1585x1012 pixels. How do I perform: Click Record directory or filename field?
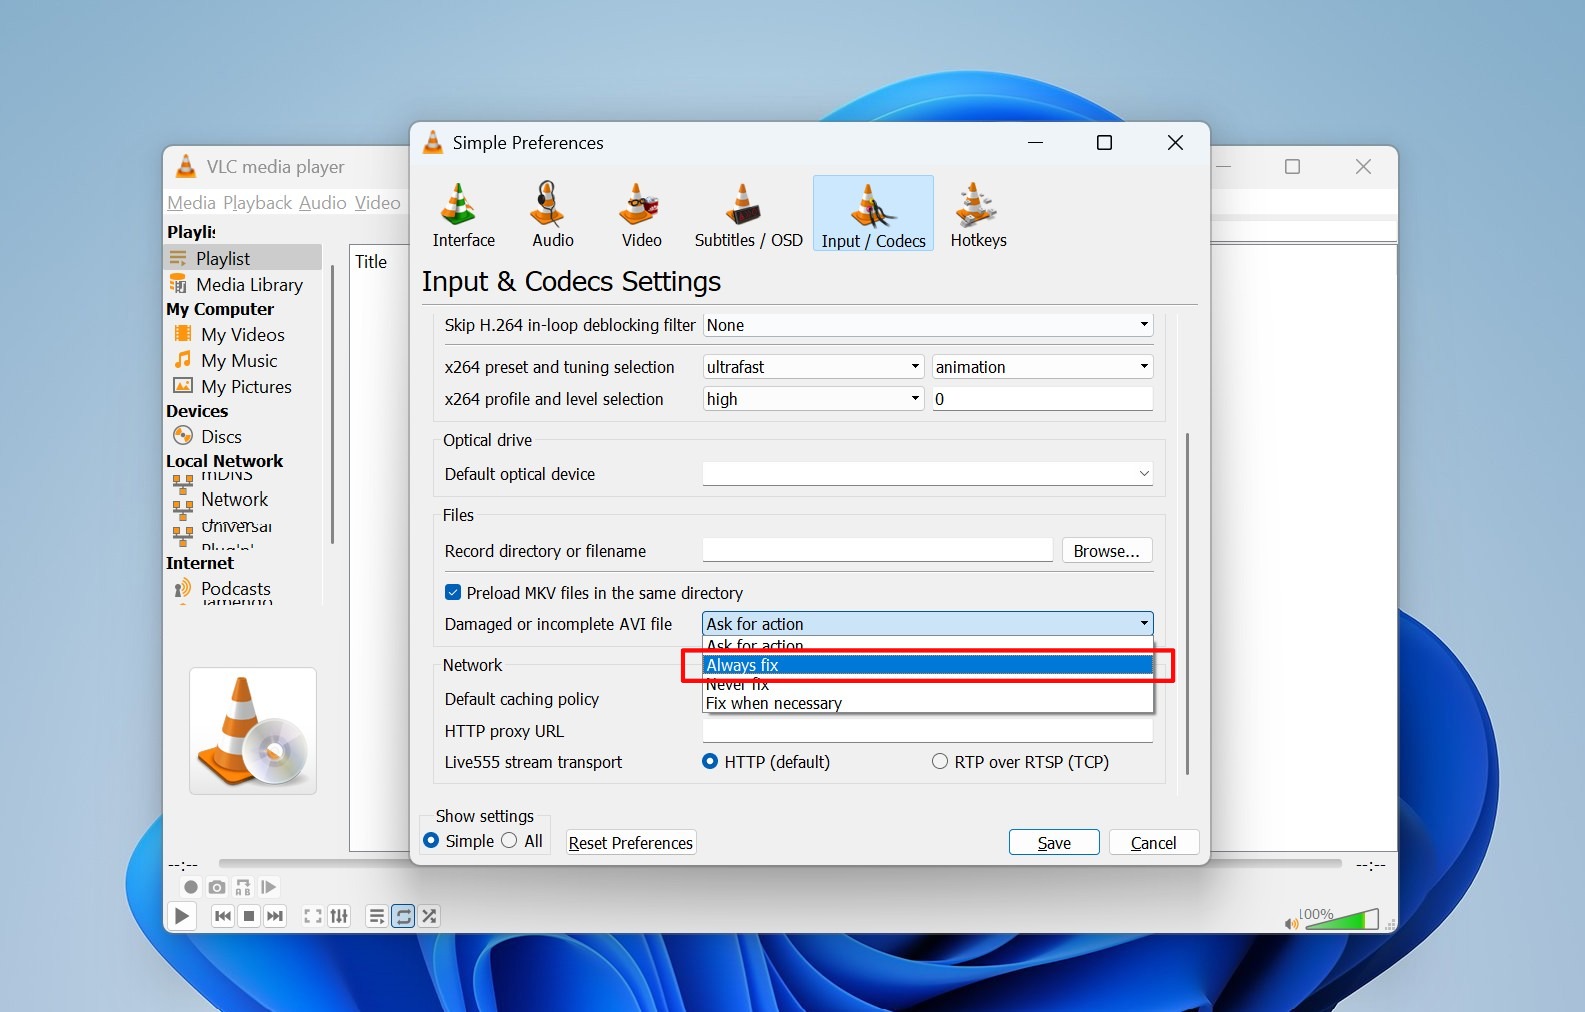coord(877,550)
